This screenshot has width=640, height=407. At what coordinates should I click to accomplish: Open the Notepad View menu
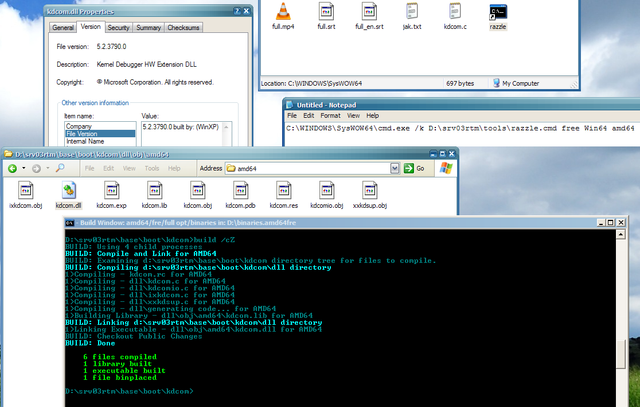(x=353, y=116)
